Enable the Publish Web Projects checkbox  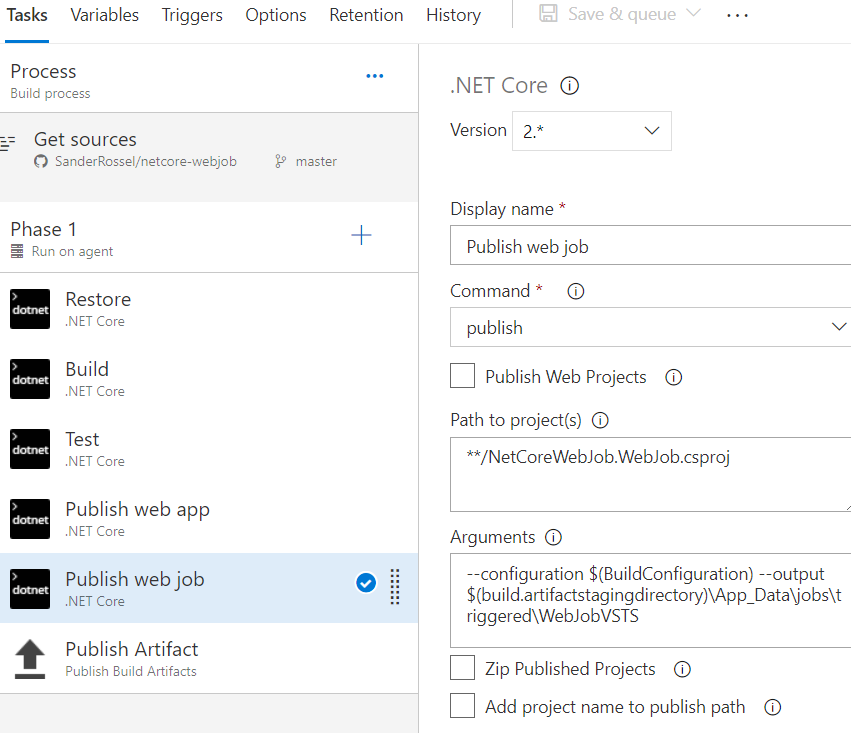pos(462,376)
